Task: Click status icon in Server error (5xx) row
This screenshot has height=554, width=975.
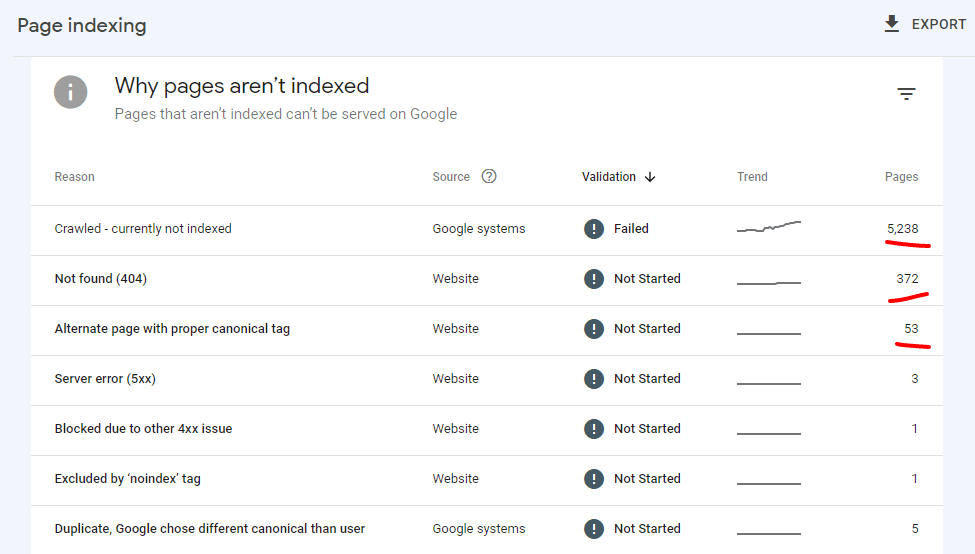Action: coord(594,379)
